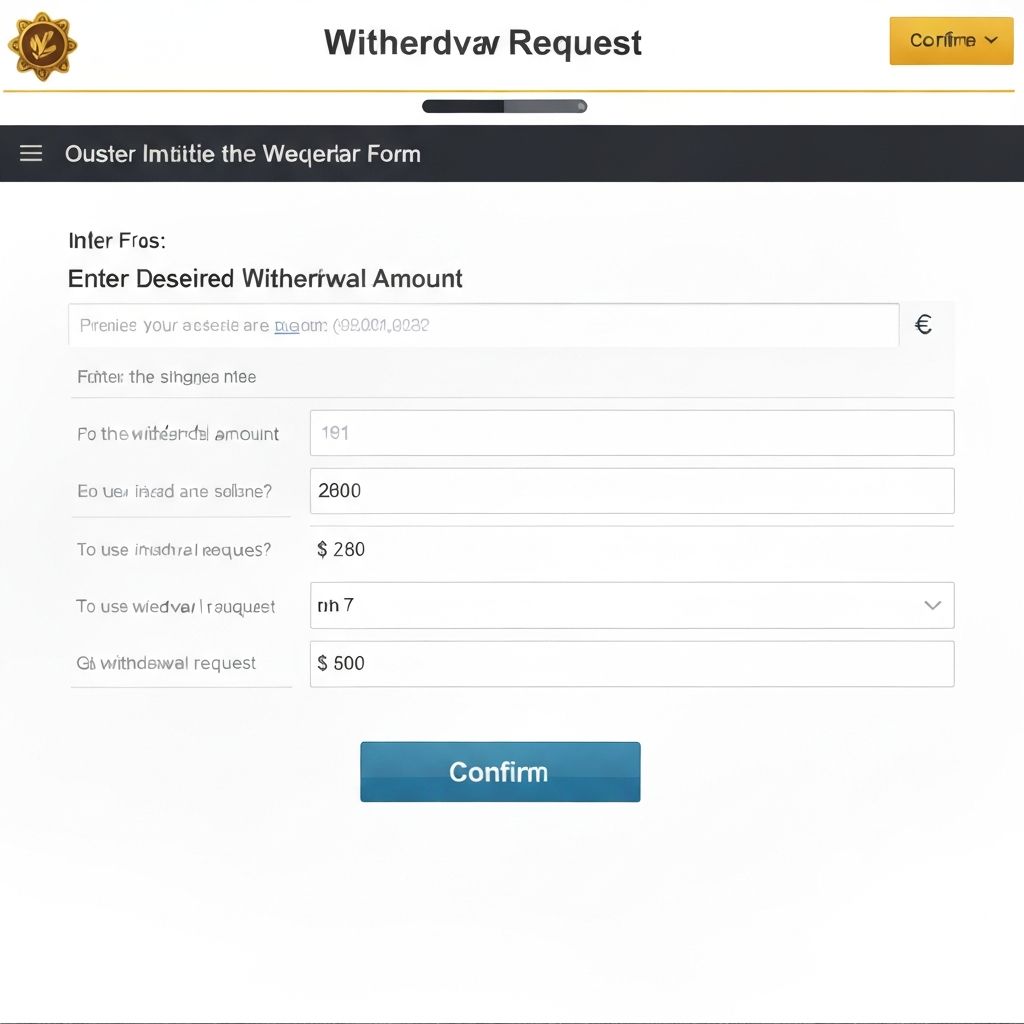The width and height of the screenshot is (1024, 1024).
Task: Click the input field containing 191
Action: (631, 433)
